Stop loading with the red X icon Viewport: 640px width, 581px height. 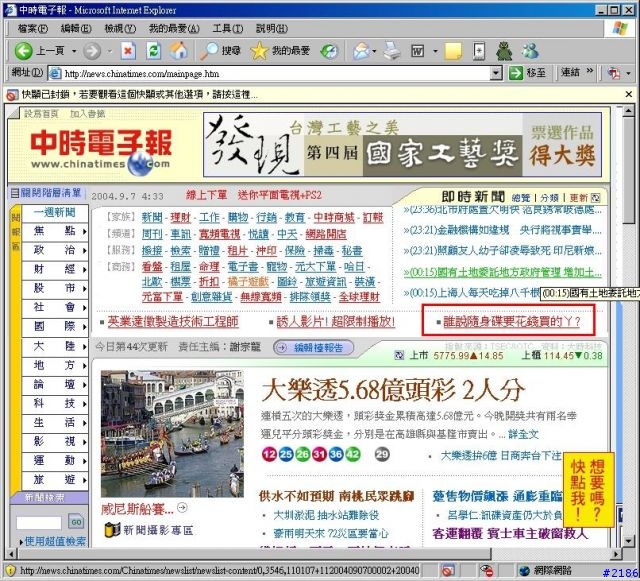pos(128,51)
